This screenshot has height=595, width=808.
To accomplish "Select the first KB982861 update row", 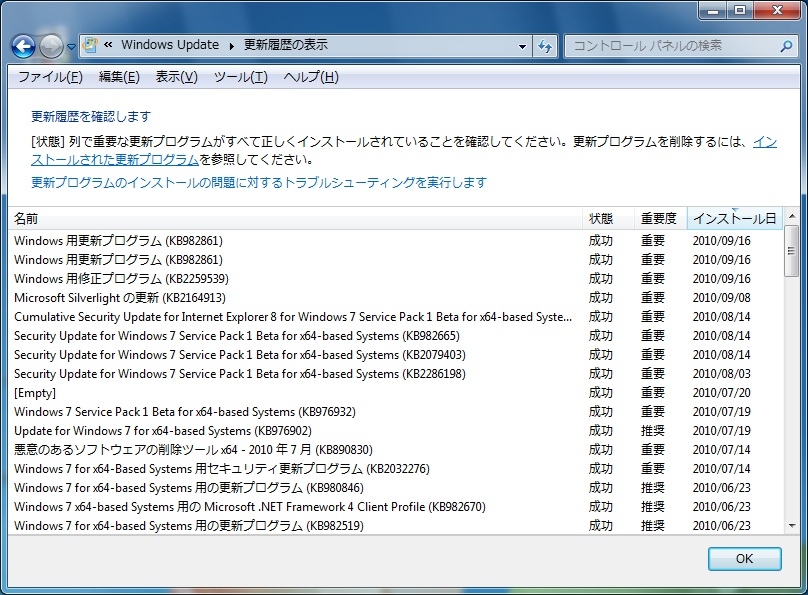I will pos(396,241).
